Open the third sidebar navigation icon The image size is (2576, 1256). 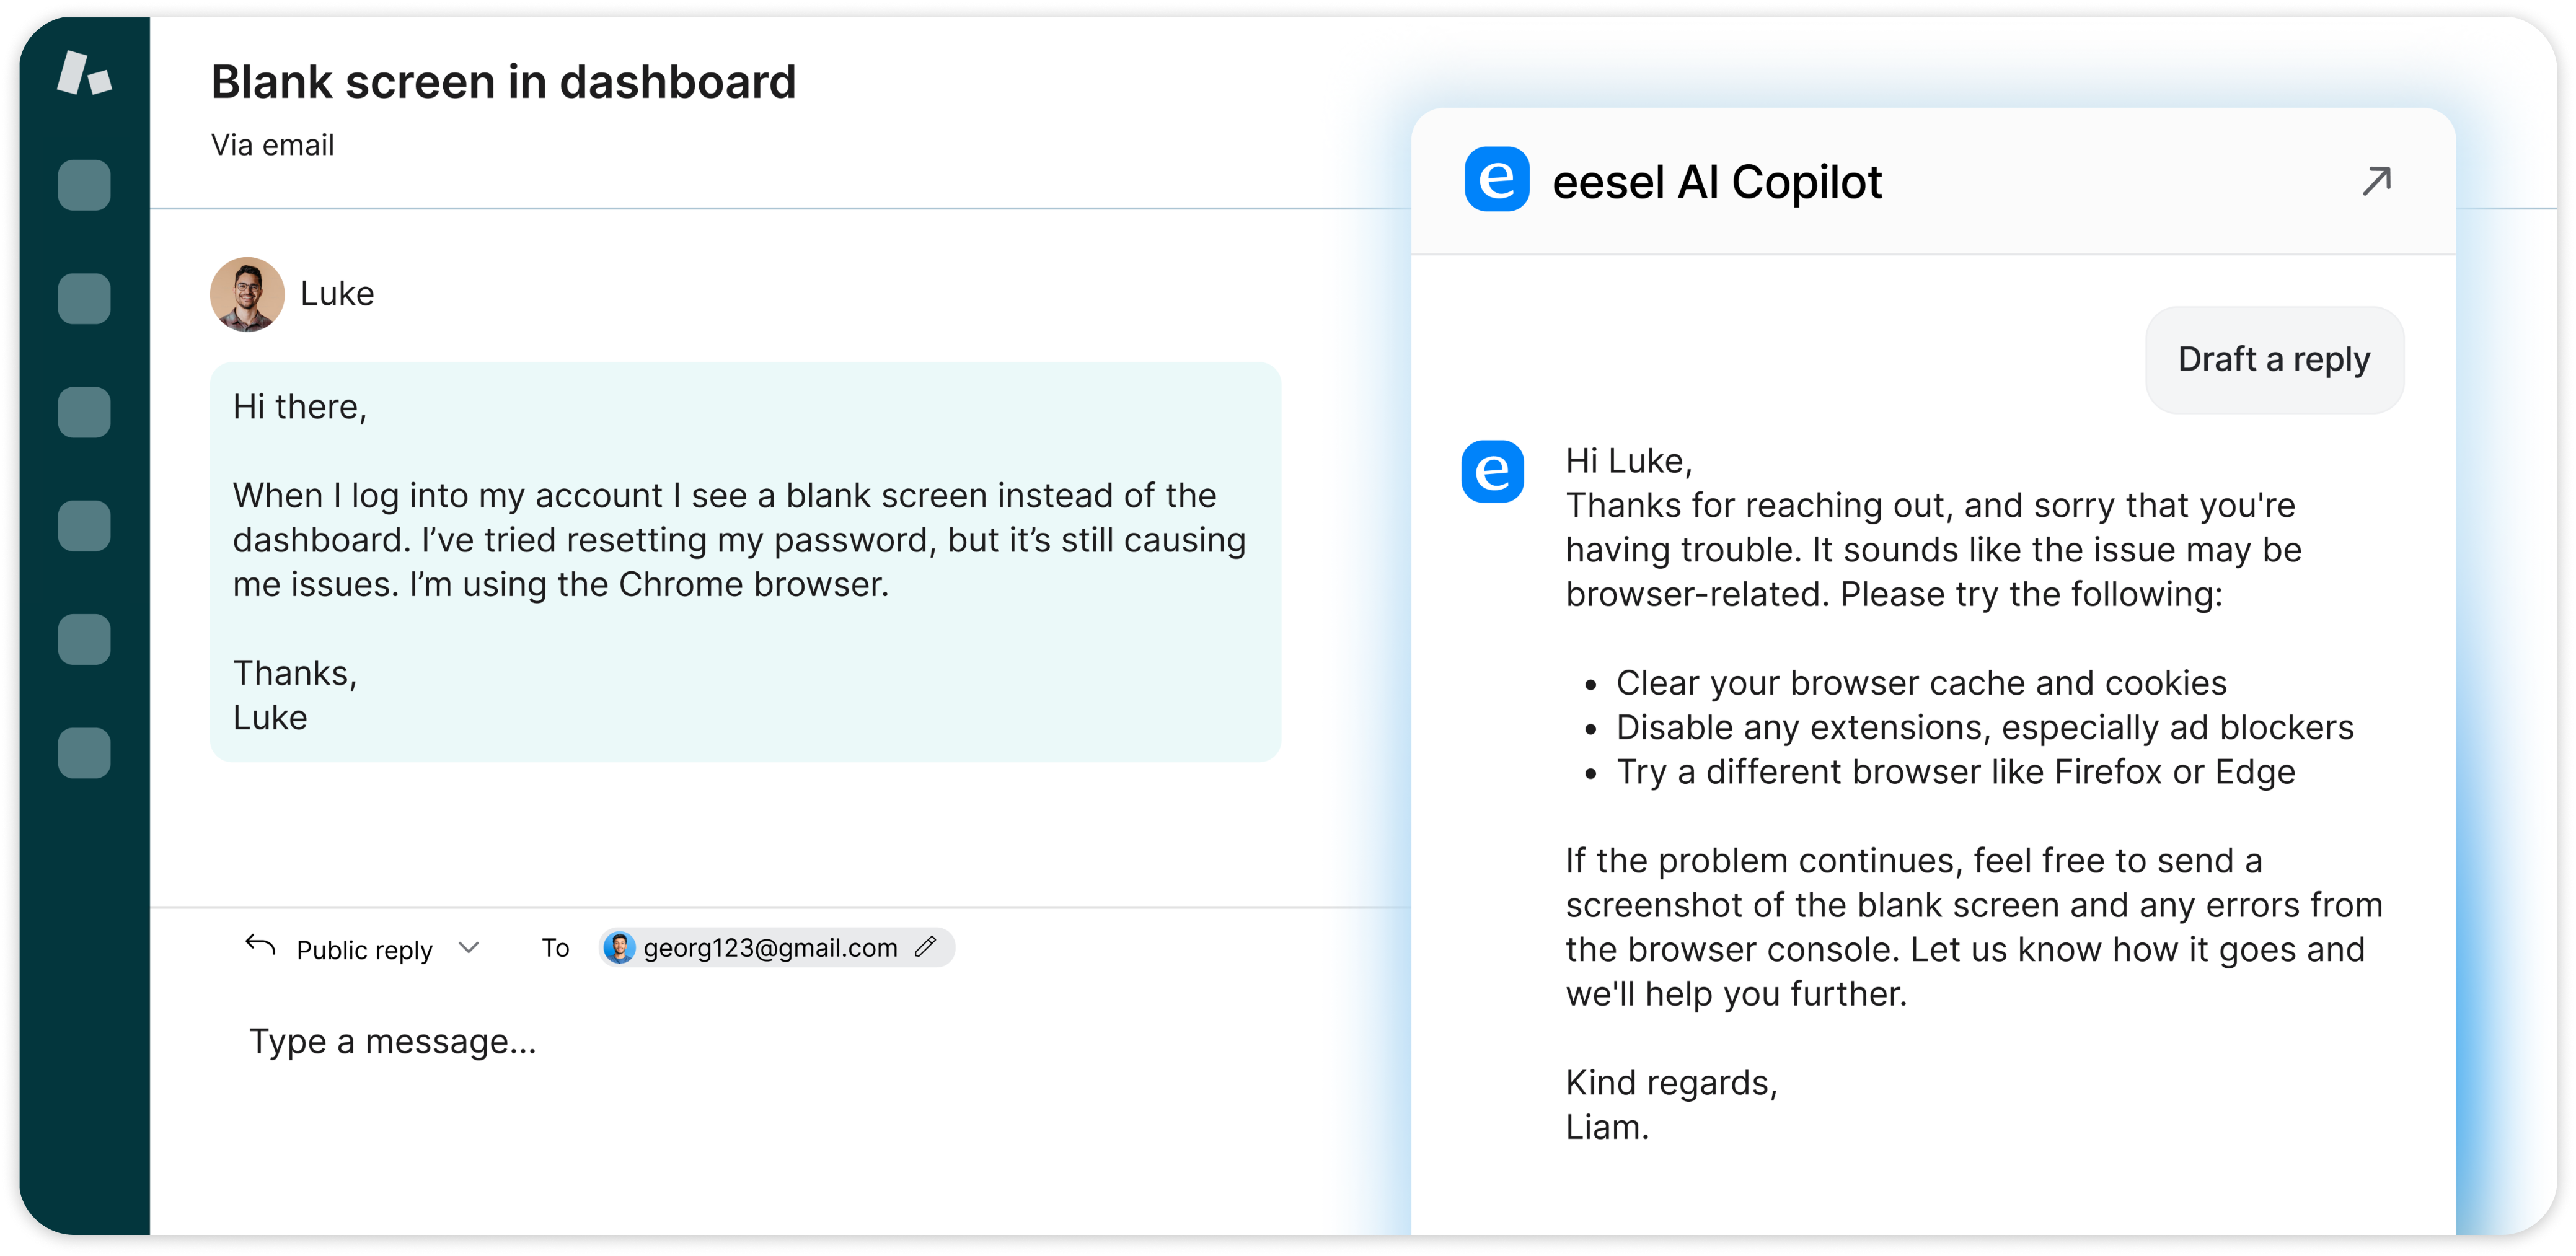click(x=84, y=410)
